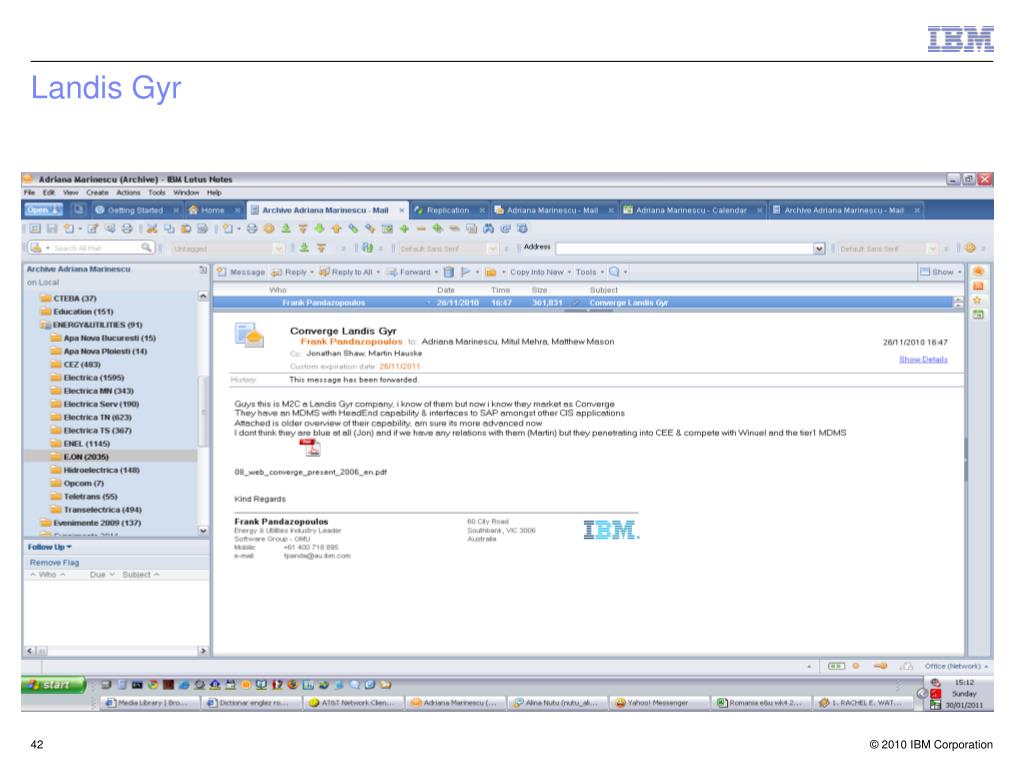
Task: Click the Message button in action bar
Action: point(240,272)
